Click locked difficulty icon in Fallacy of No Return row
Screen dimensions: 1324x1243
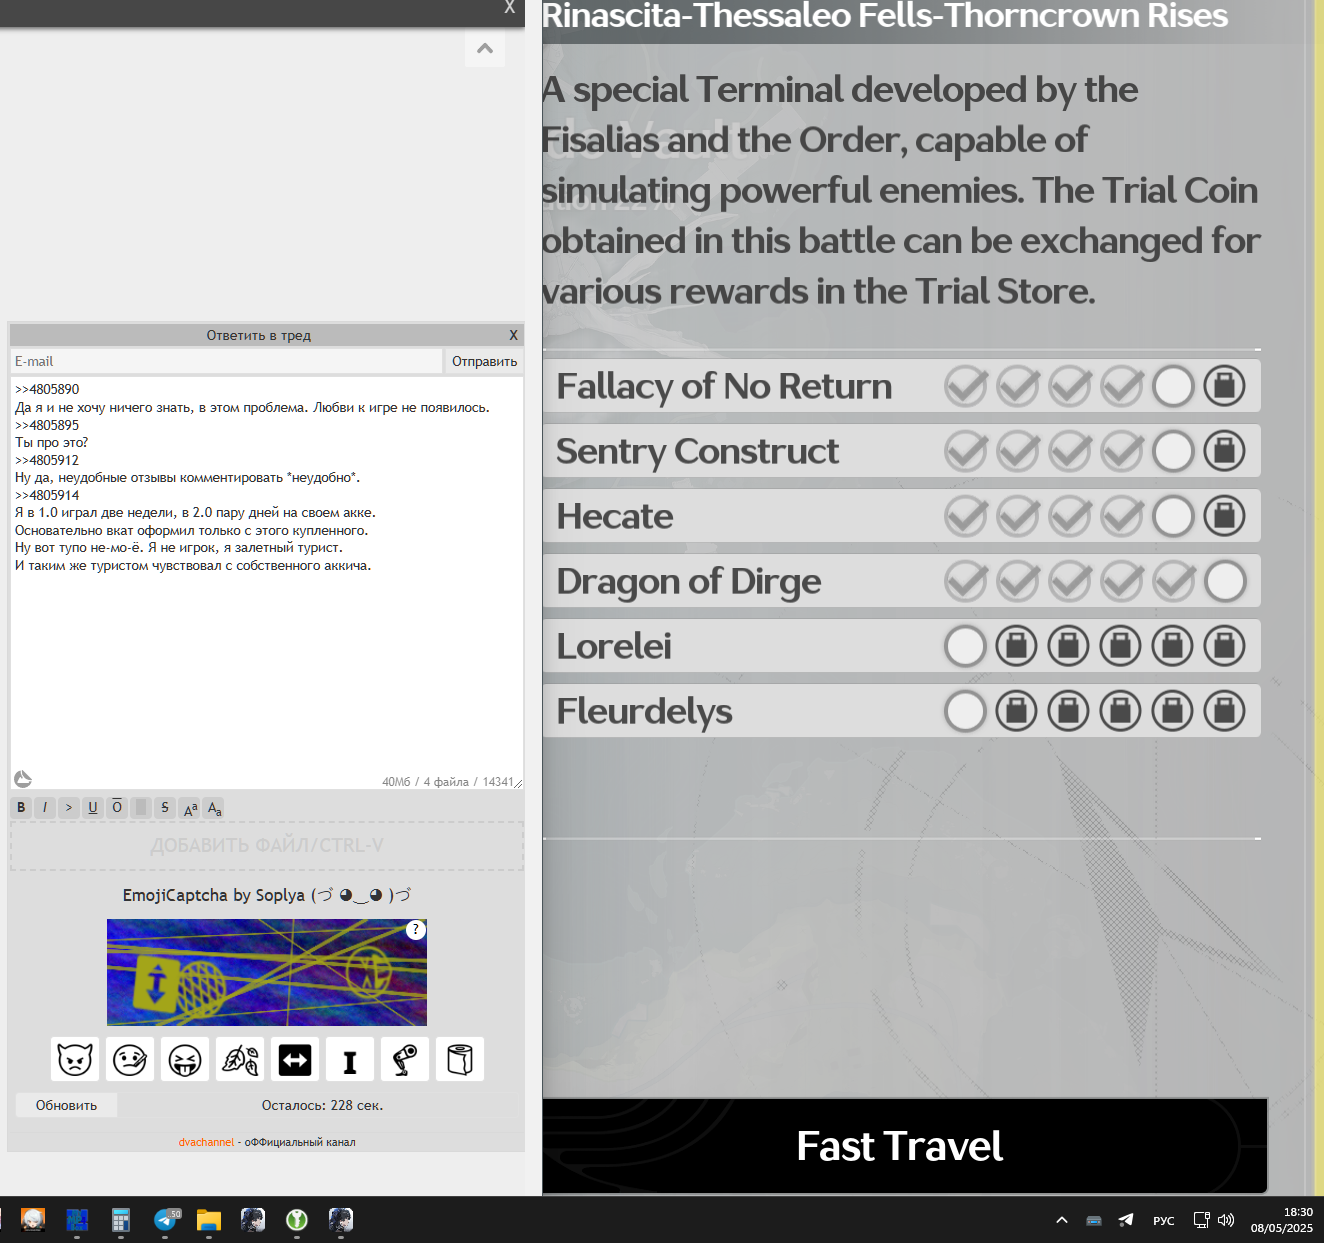pyautogui.click(x=1225, y=386)
